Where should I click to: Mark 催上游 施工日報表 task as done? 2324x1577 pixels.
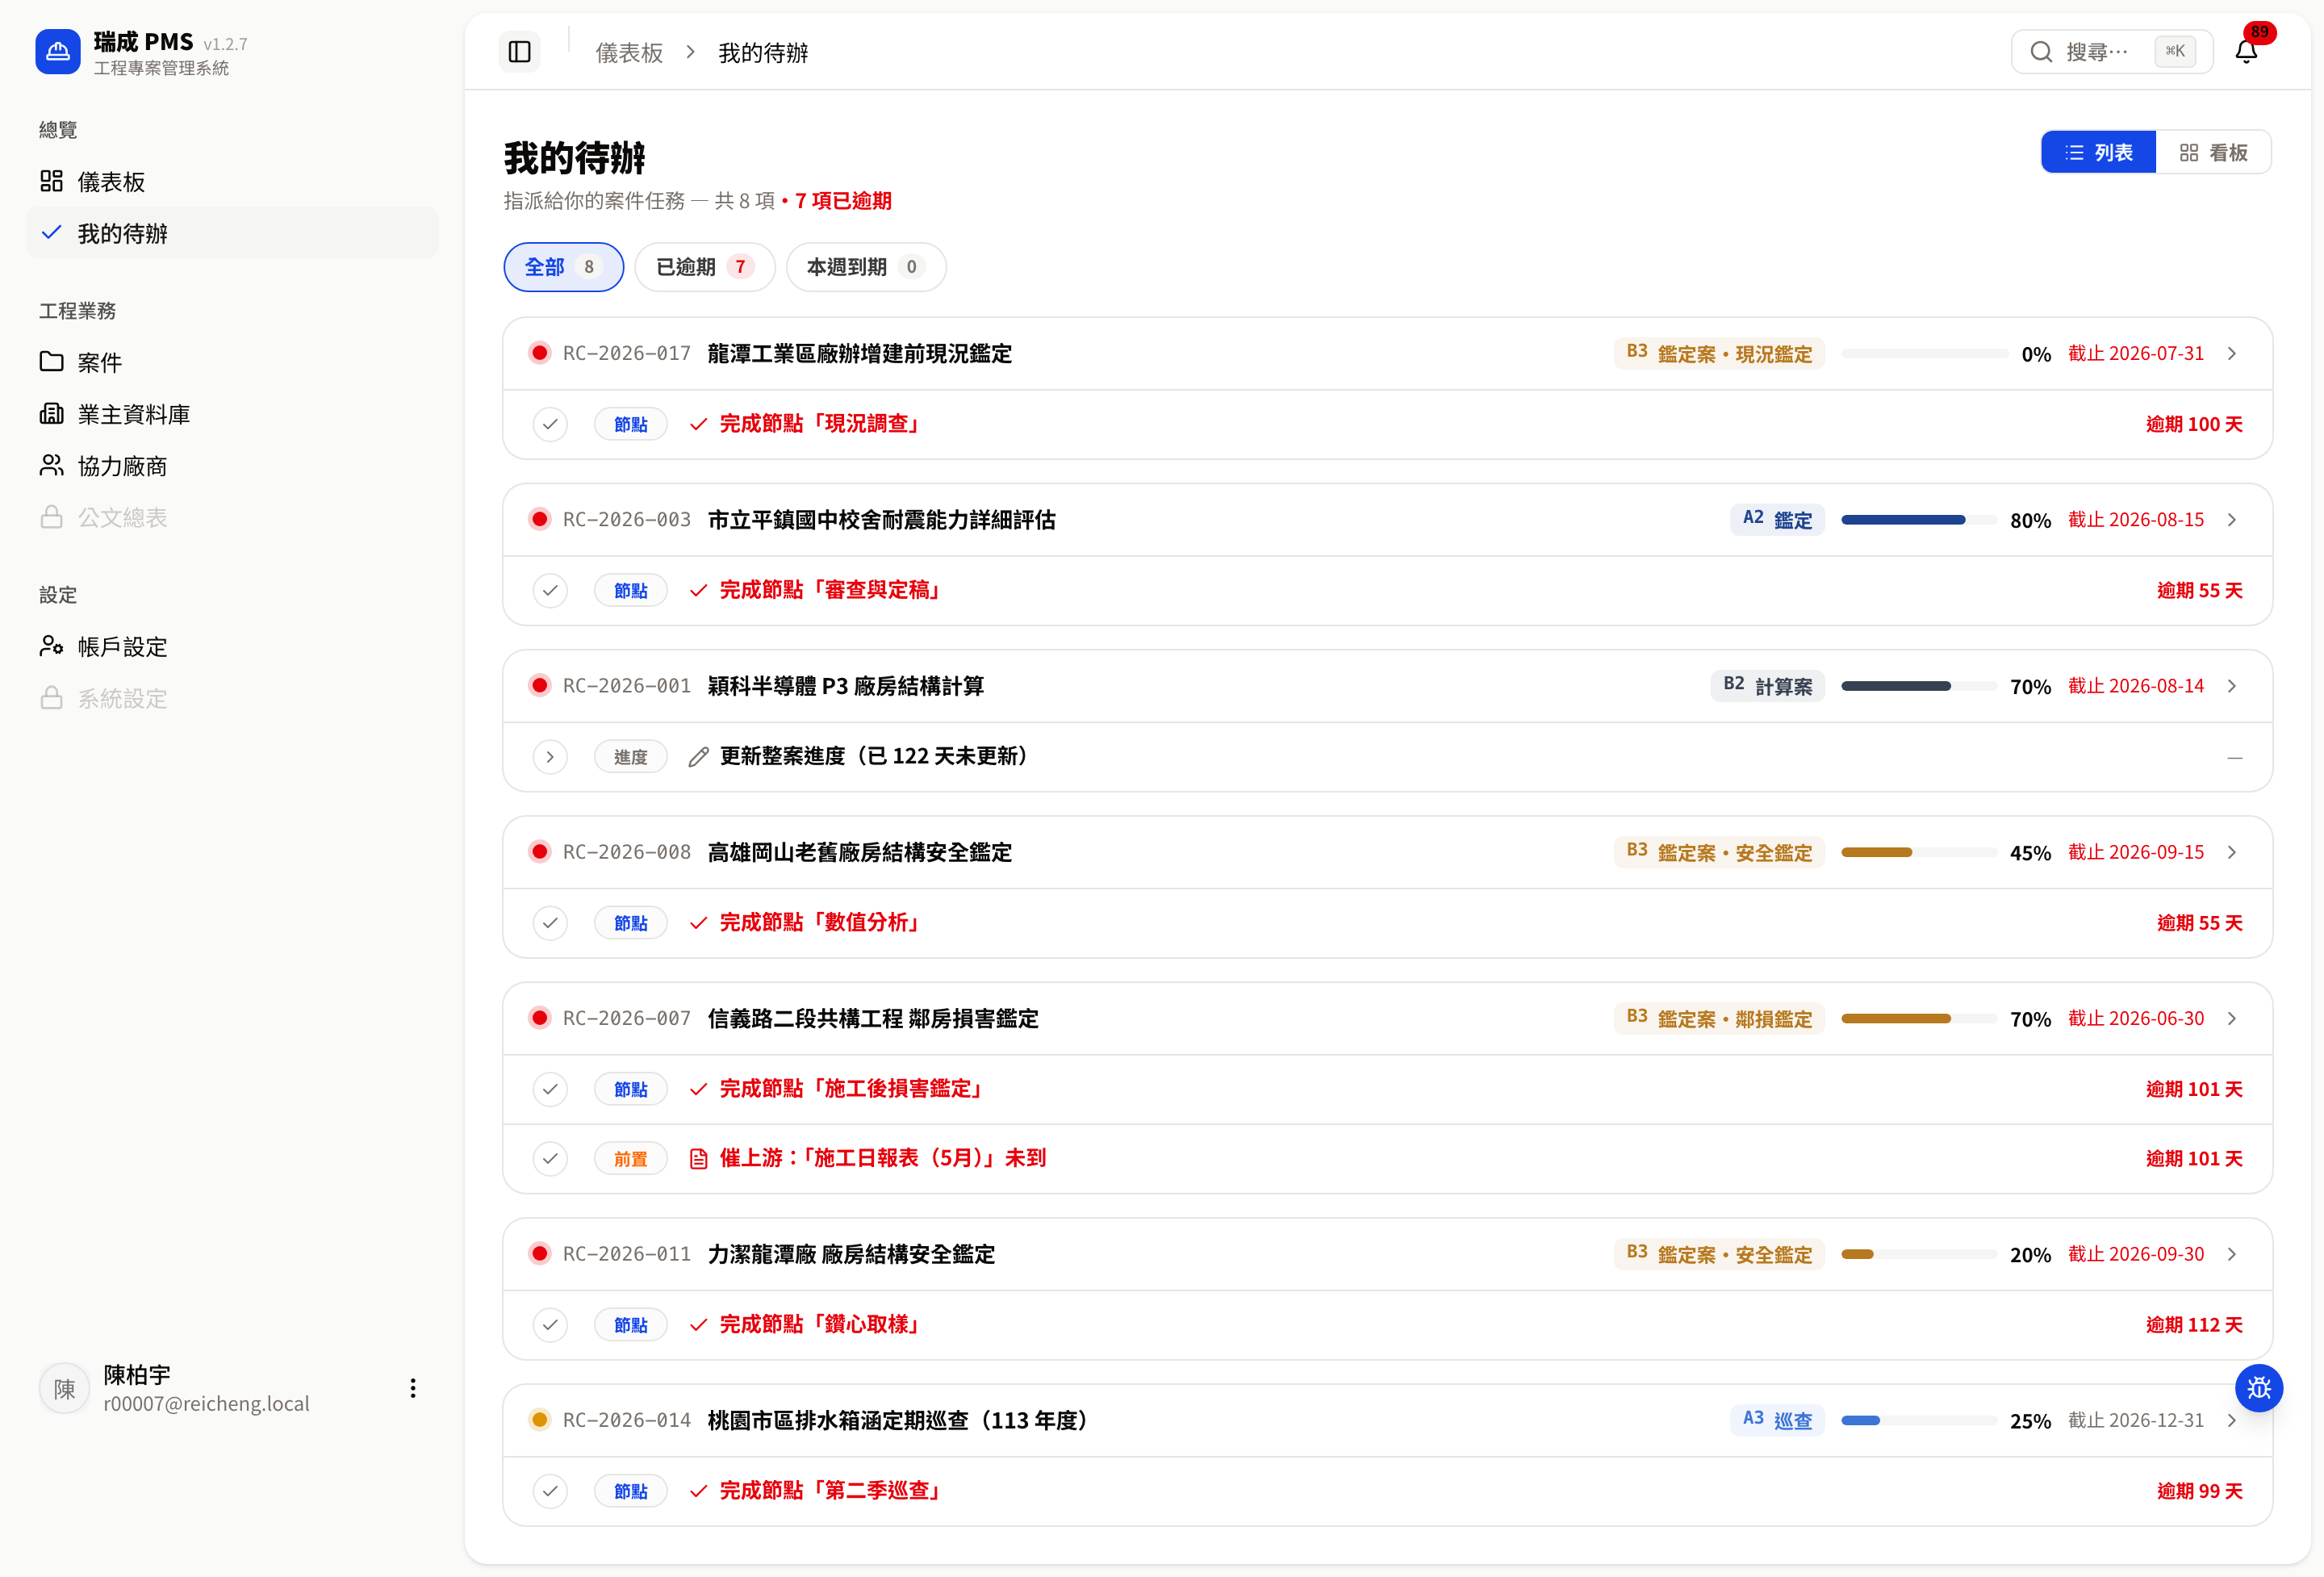tap(550, 1159)
